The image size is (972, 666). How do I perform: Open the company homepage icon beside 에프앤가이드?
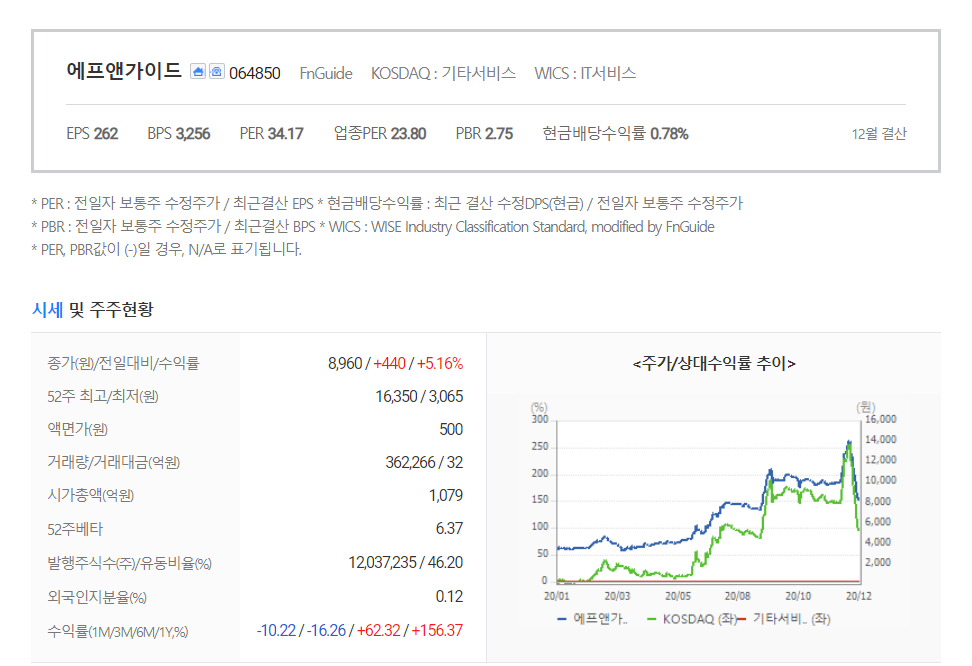198,71
